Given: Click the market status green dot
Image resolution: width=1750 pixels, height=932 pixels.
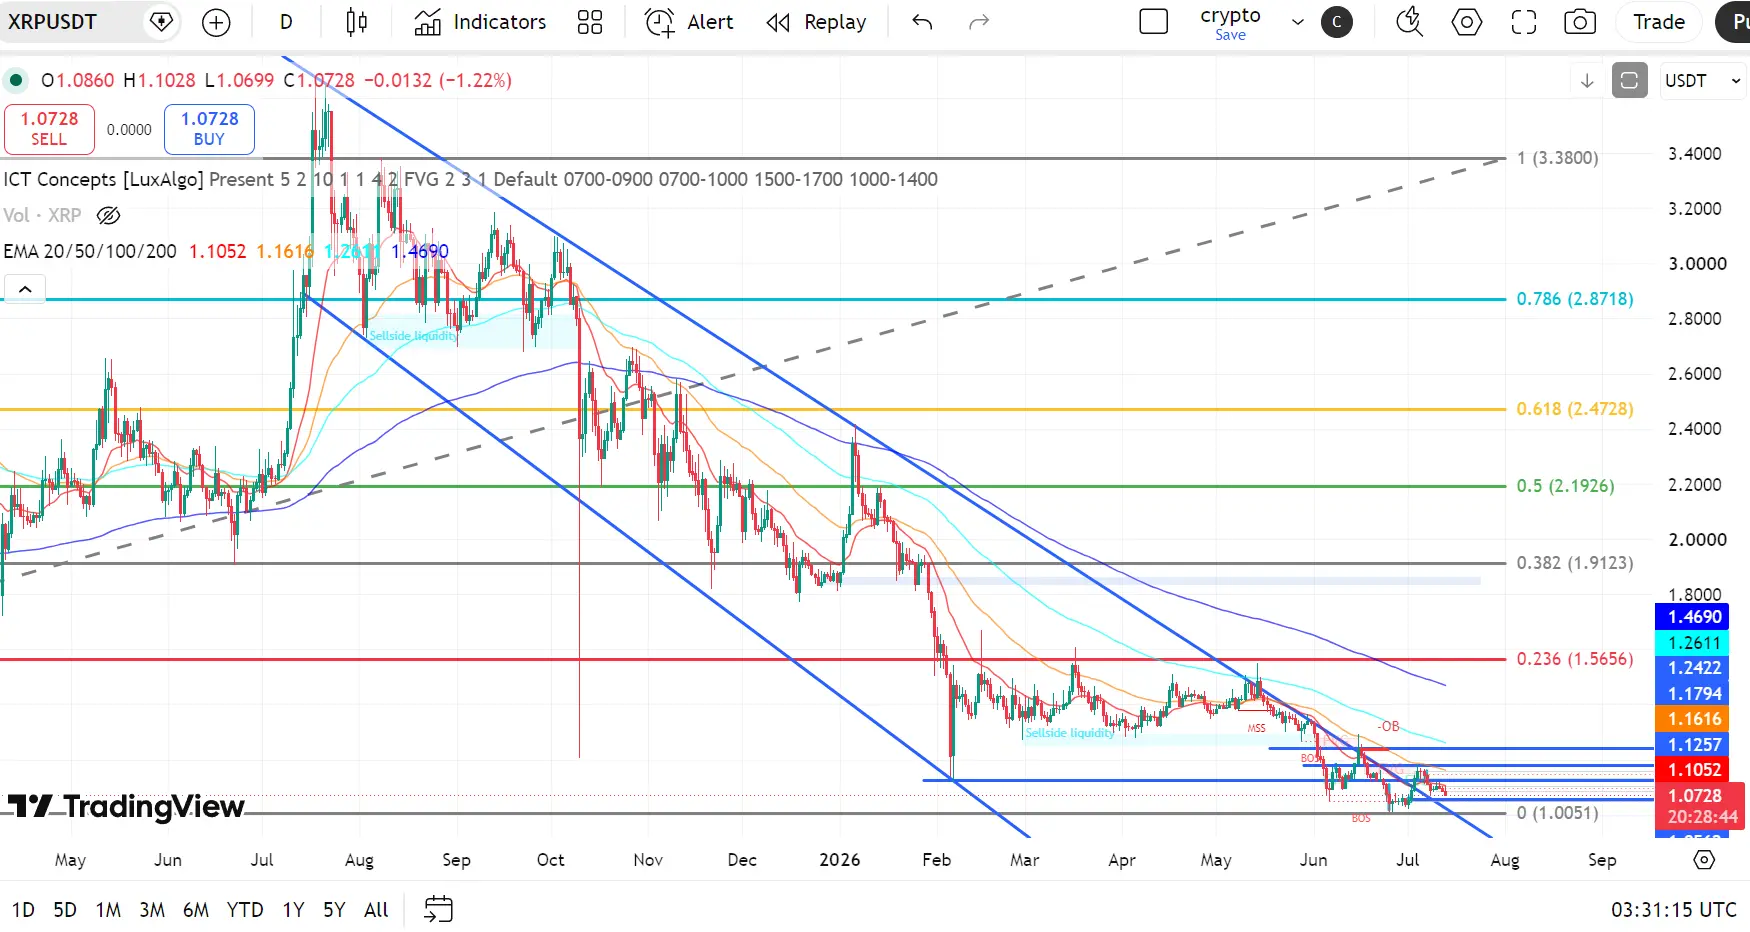Looking at the screenshot, I should (16, 80).
